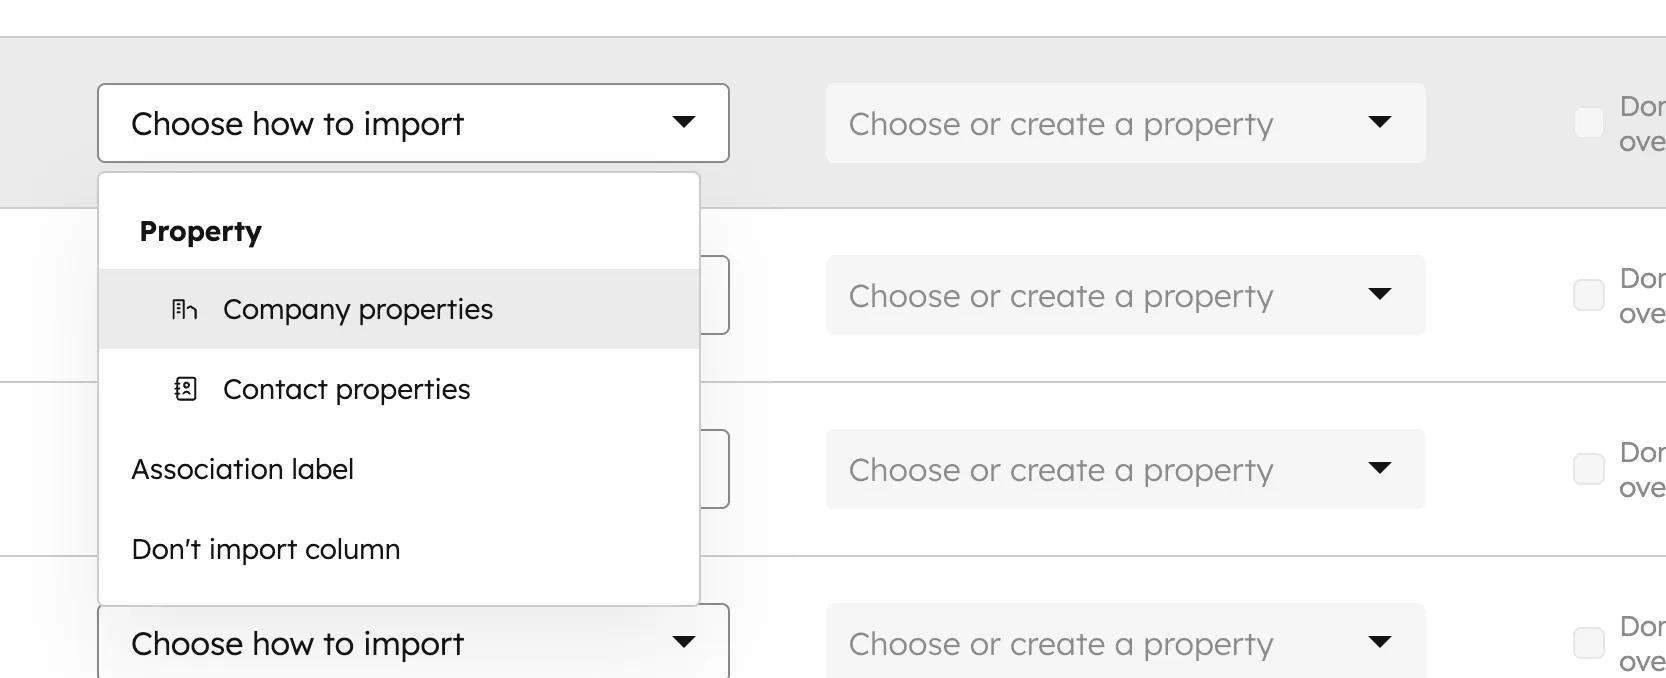Click the caret in the bottom property field
The image size is (1666, 678).
(x=1380, y=643)
